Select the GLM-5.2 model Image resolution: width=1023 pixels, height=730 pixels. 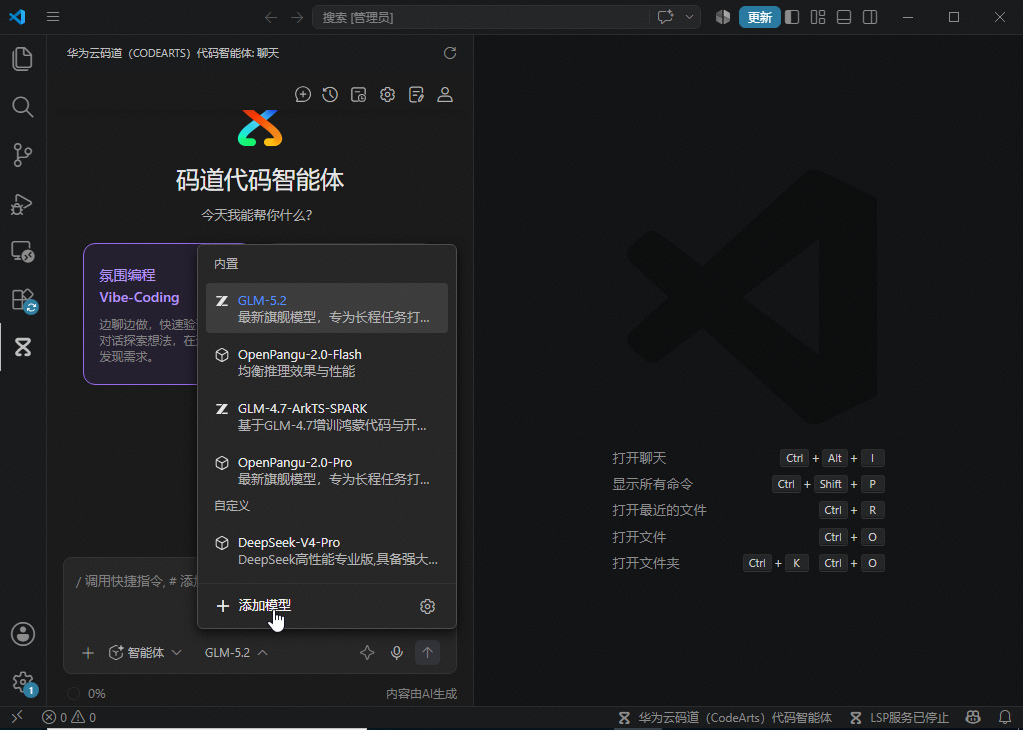(327, 308)
